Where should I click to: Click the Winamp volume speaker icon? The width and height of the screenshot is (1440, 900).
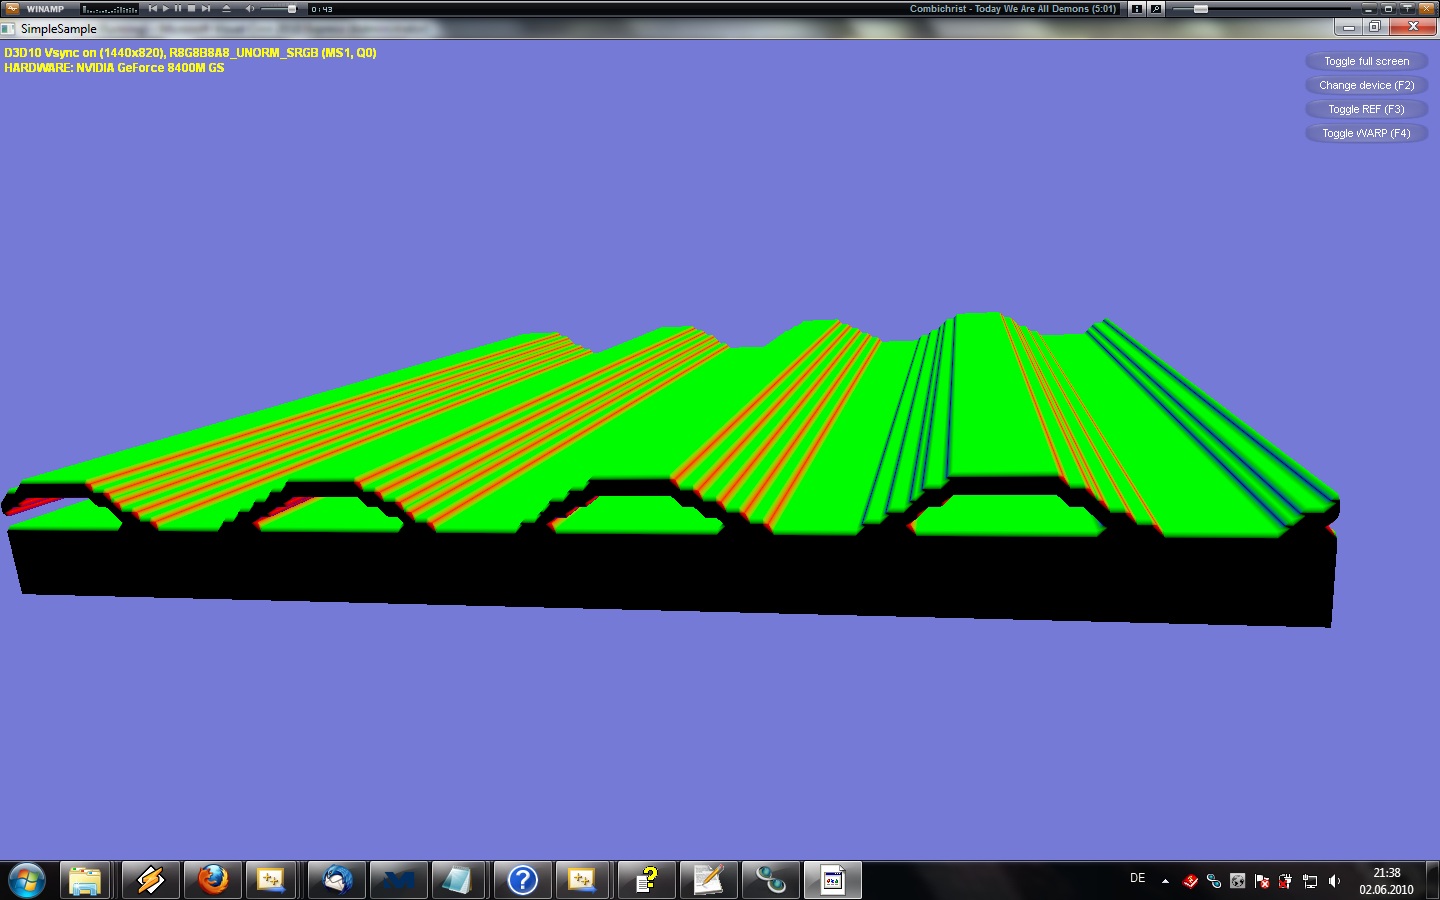[249, 9]
